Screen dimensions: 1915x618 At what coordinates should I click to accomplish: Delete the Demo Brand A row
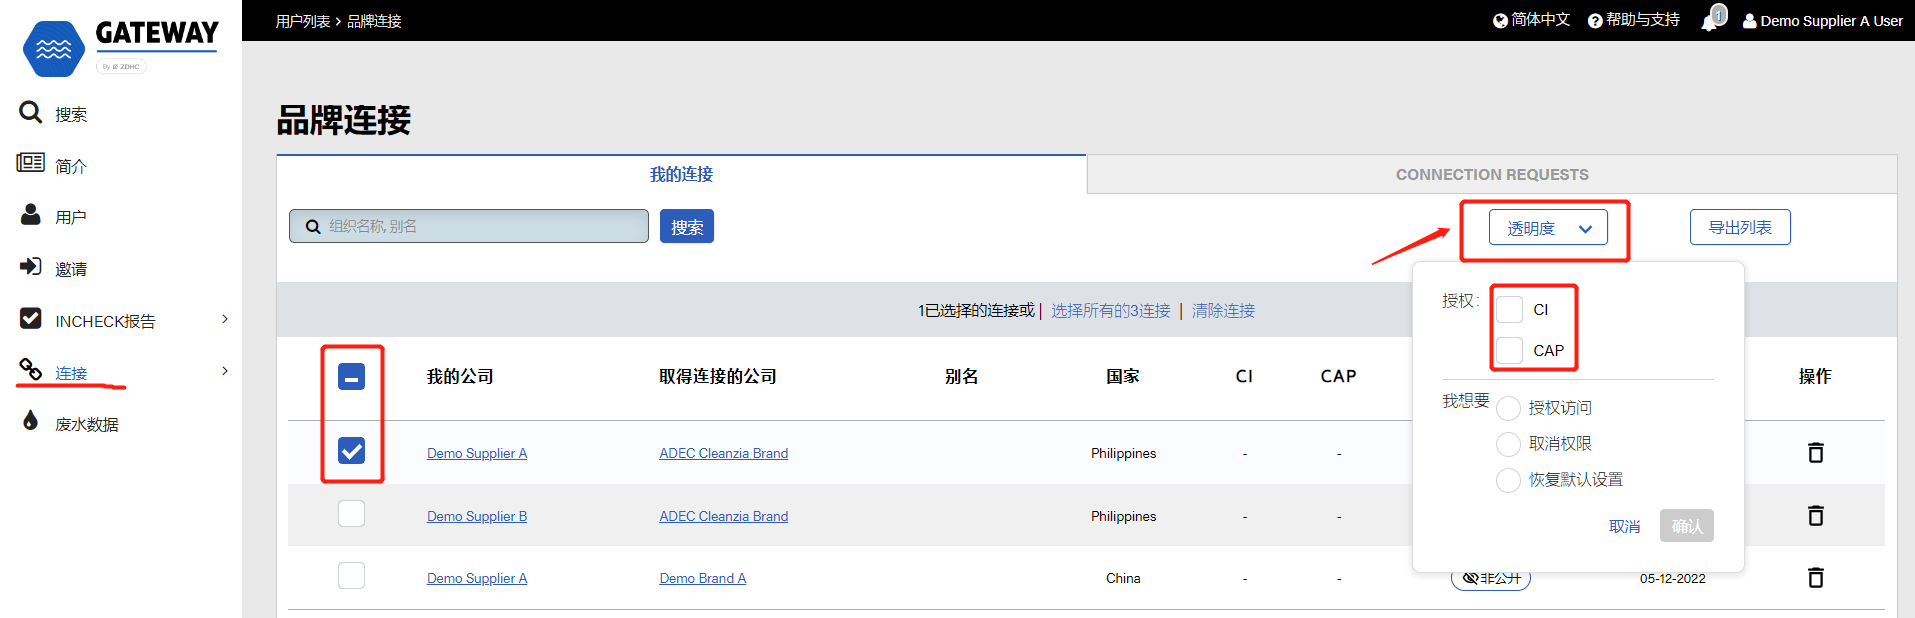1816,578
